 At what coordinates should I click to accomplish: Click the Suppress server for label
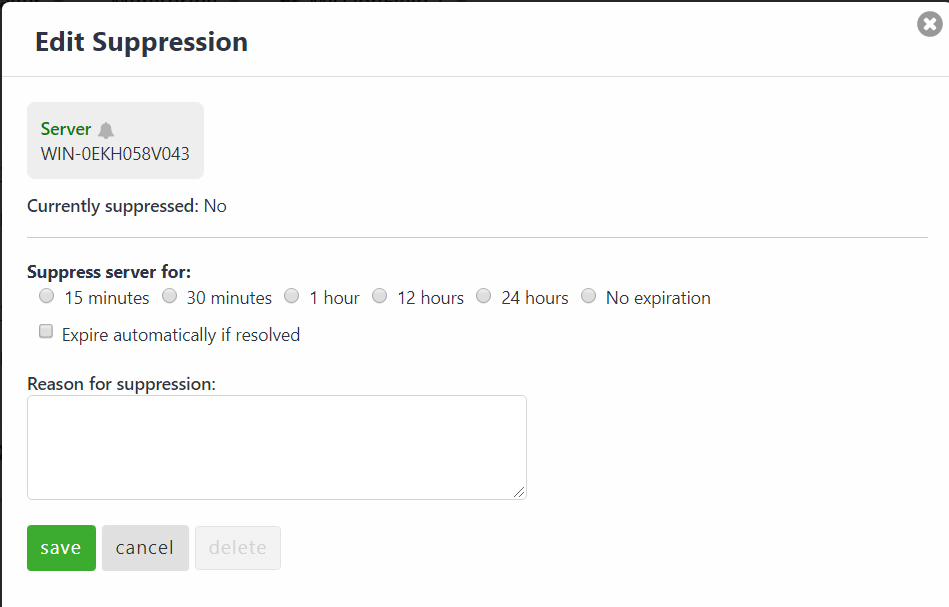click(109, 272)
